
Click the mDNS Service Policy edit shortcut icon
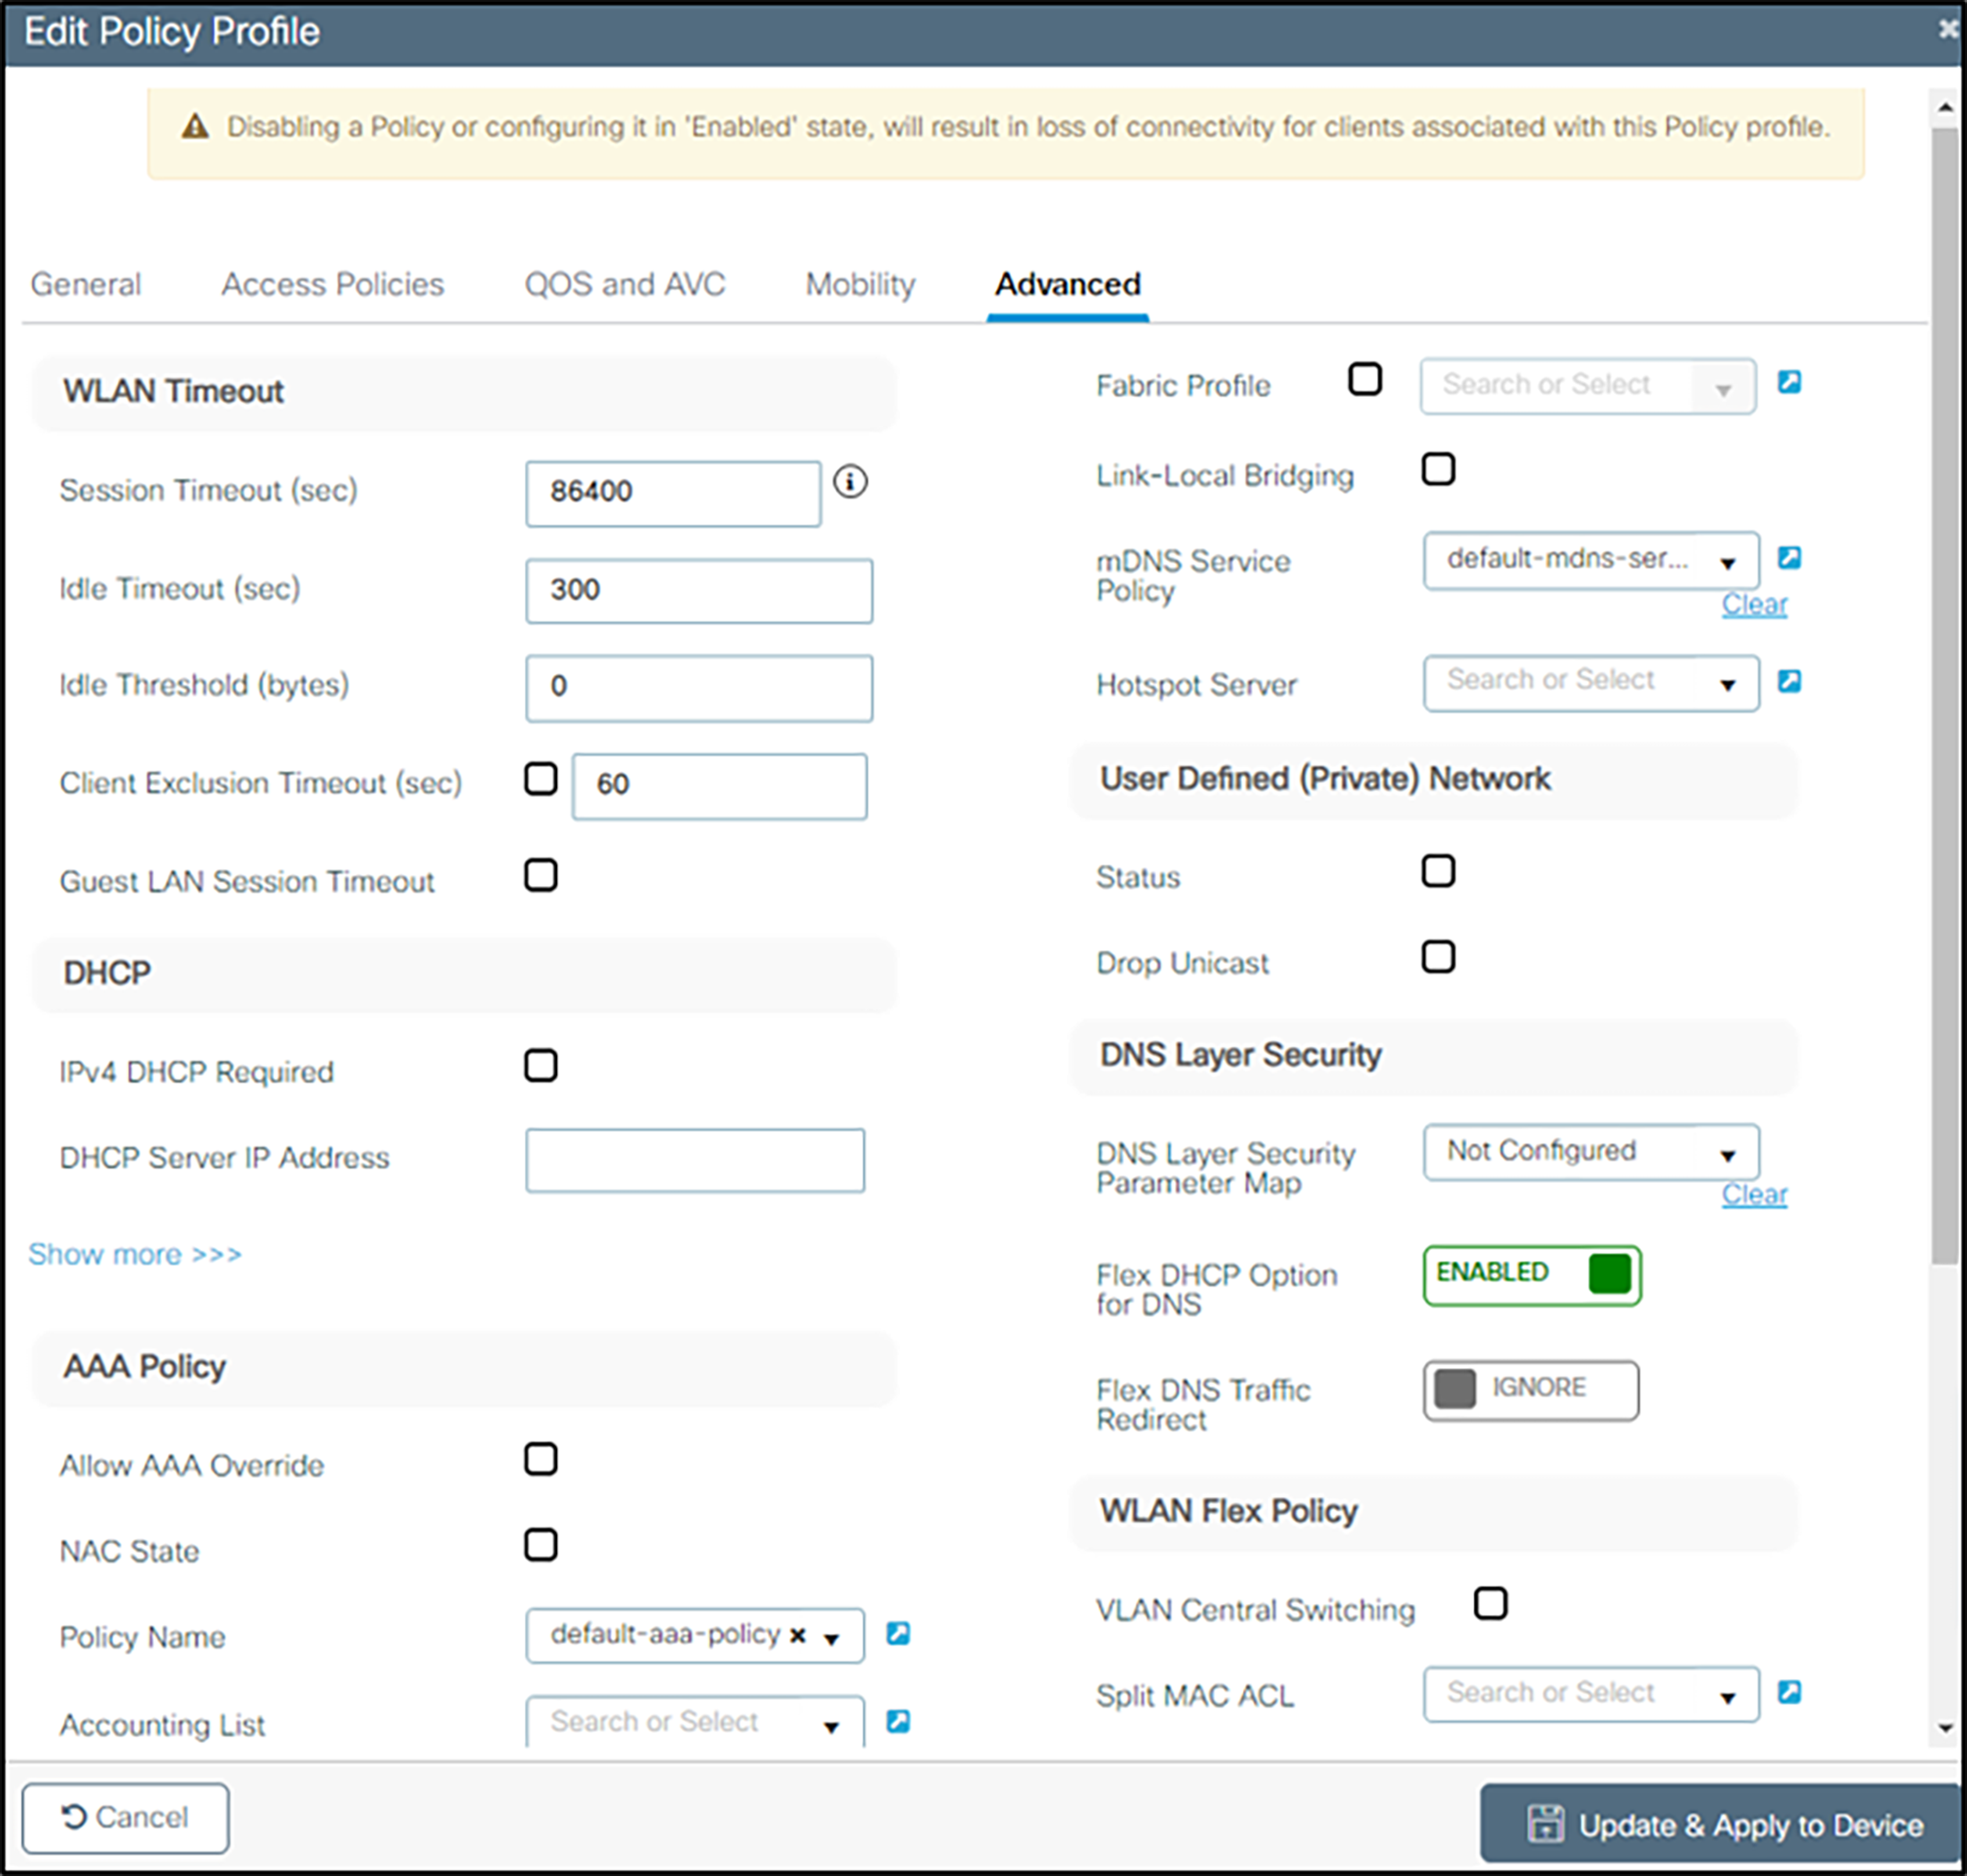1789,560
